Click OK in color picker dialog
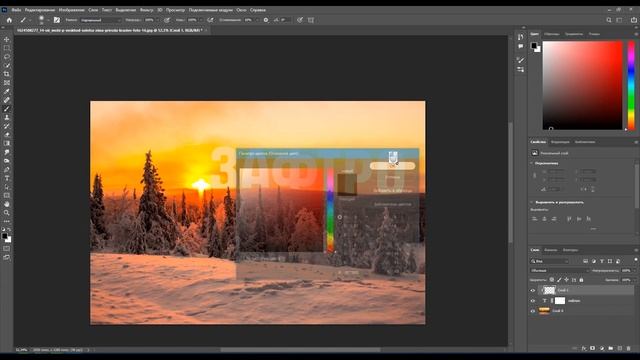This screenshot has height=360, width=640. [392, 166]
